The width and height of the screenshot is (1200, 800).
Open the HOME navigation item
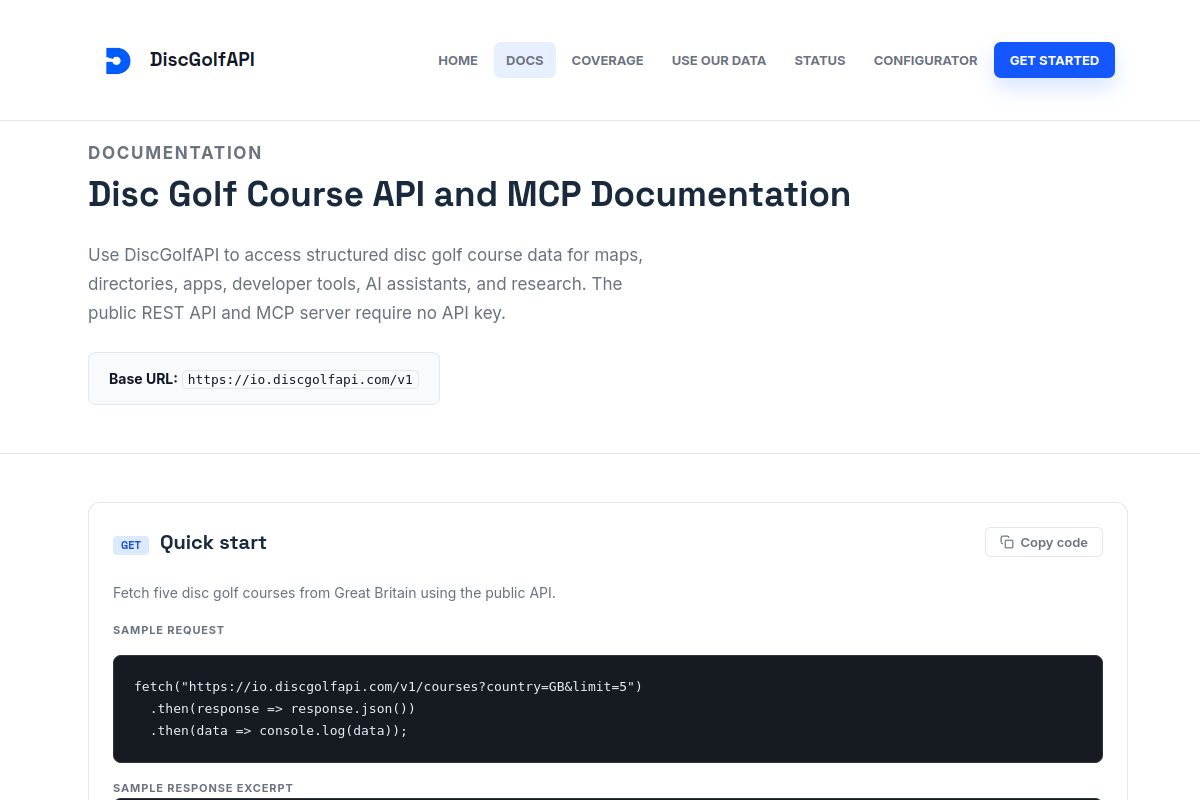[458, 60]
